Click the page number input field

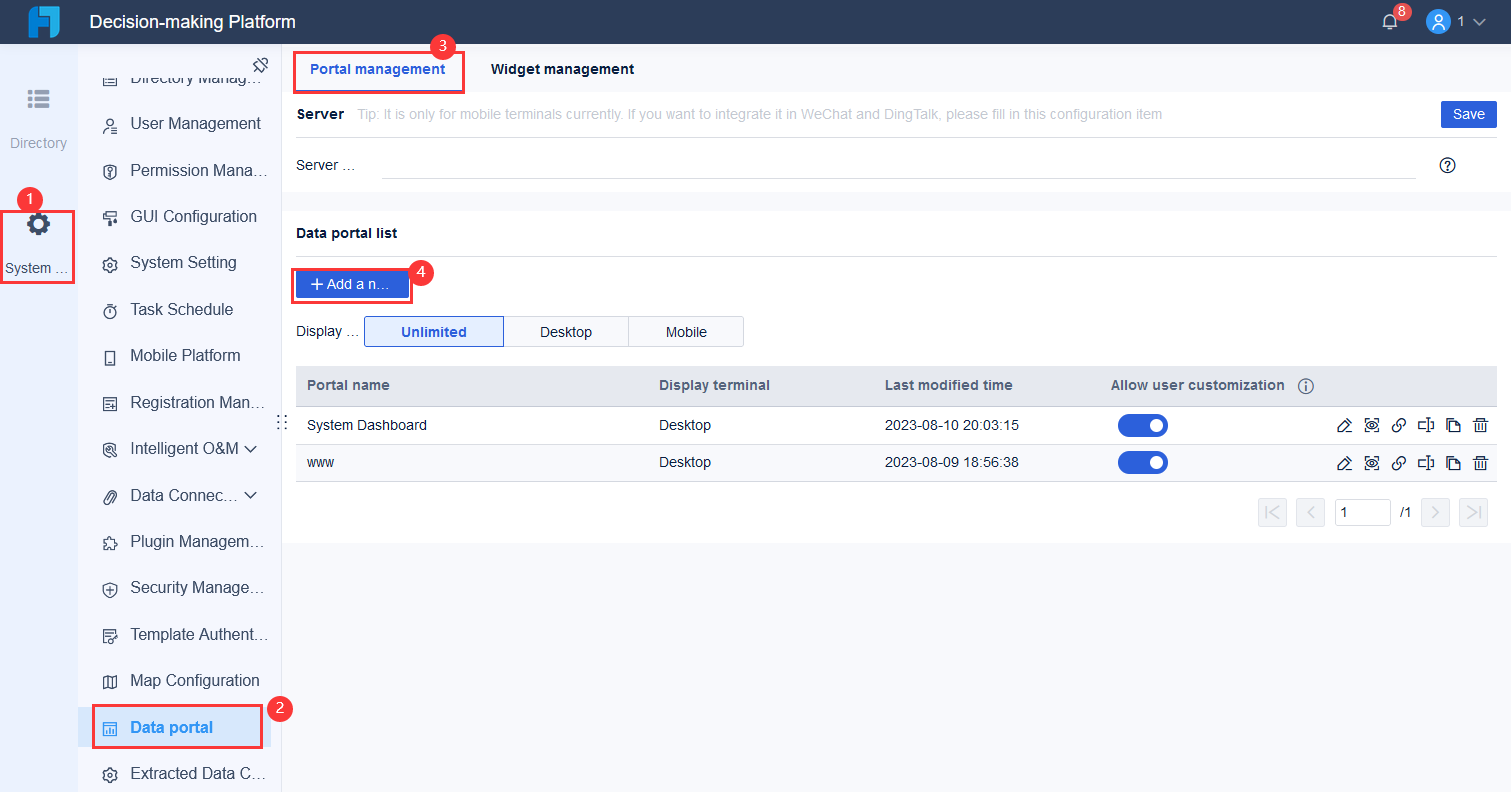pos(1362,512)
